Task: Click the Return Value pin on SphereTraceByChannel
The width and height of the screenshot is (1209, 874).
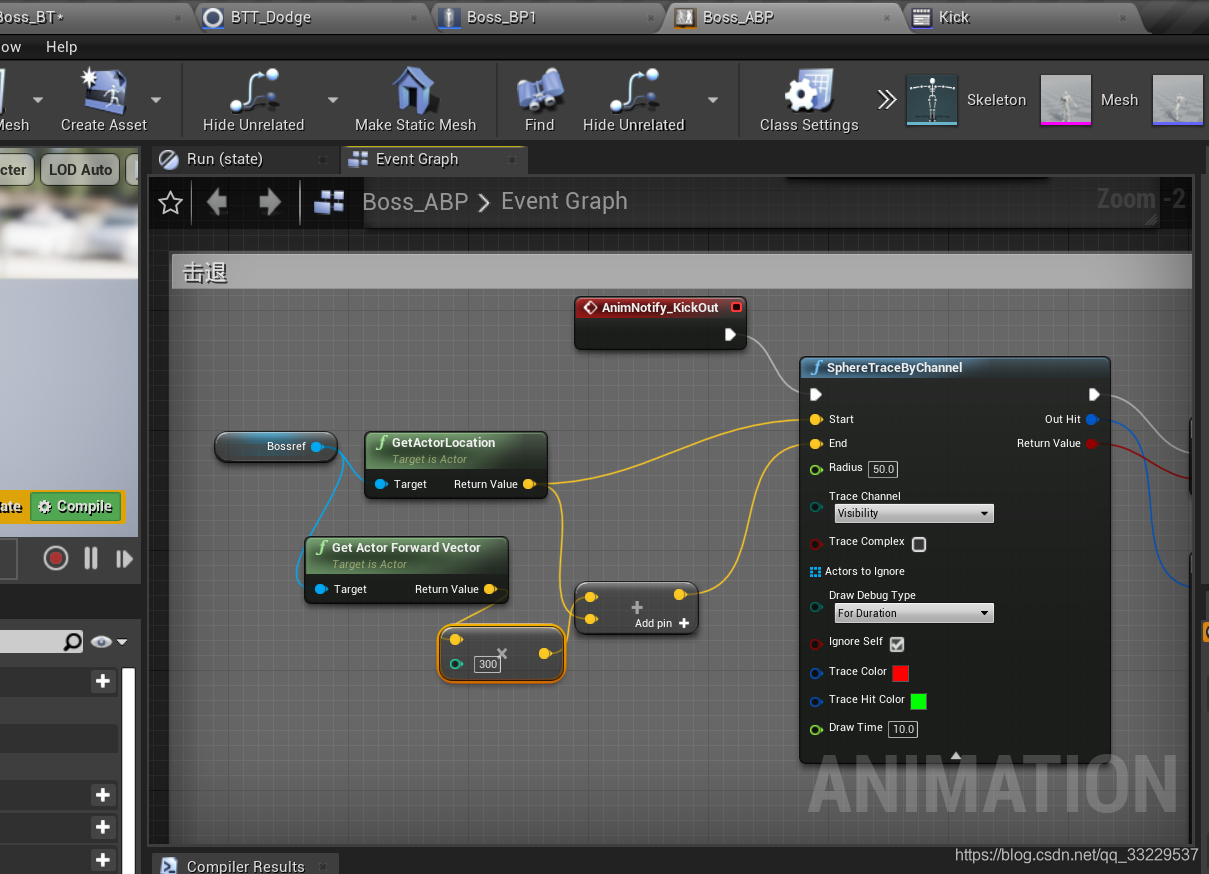Action: click(x=1092, y=443)
